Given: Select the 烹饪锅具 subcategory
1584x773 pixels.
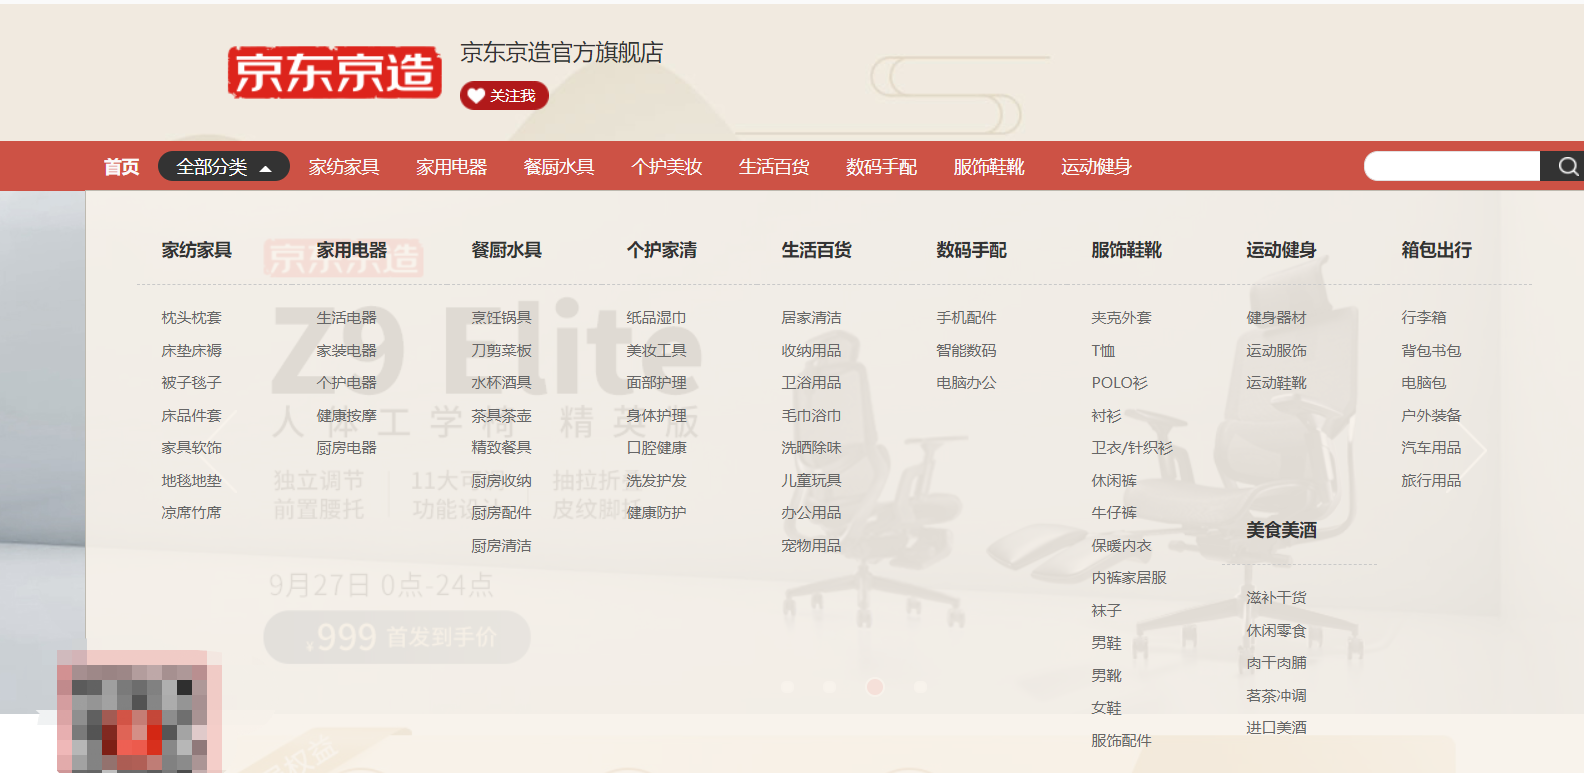Looking at the screenshot, I should point(502,318).
